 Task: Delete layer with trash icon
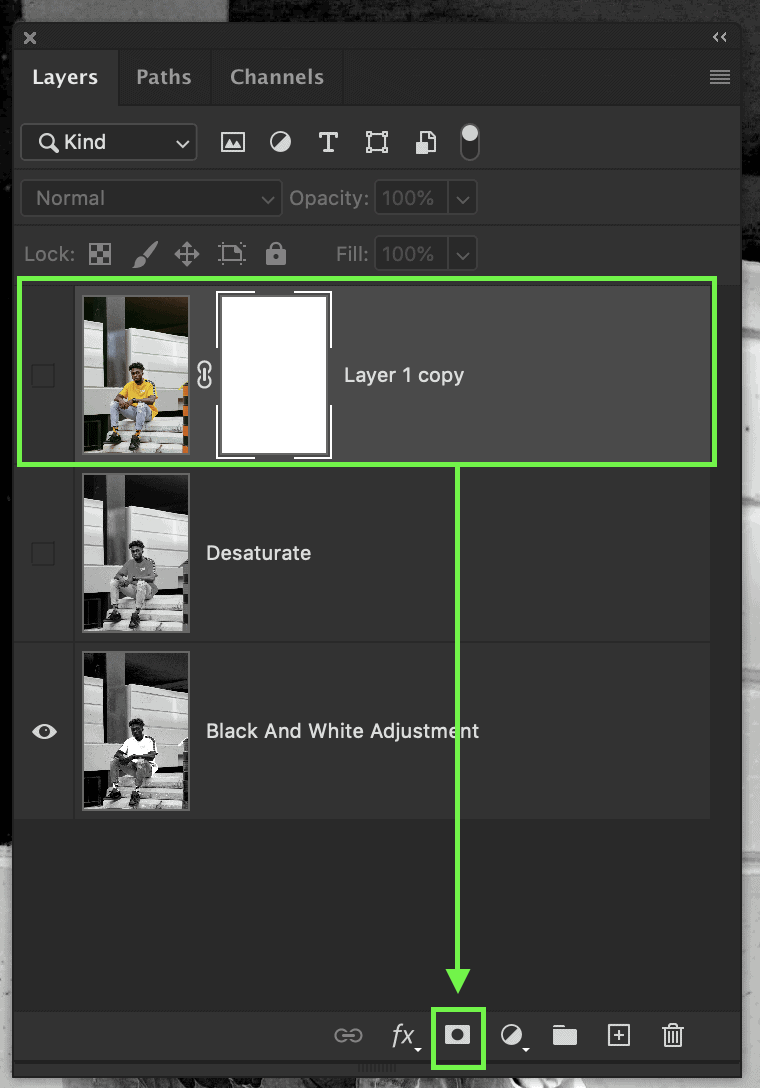(673, 1035)
